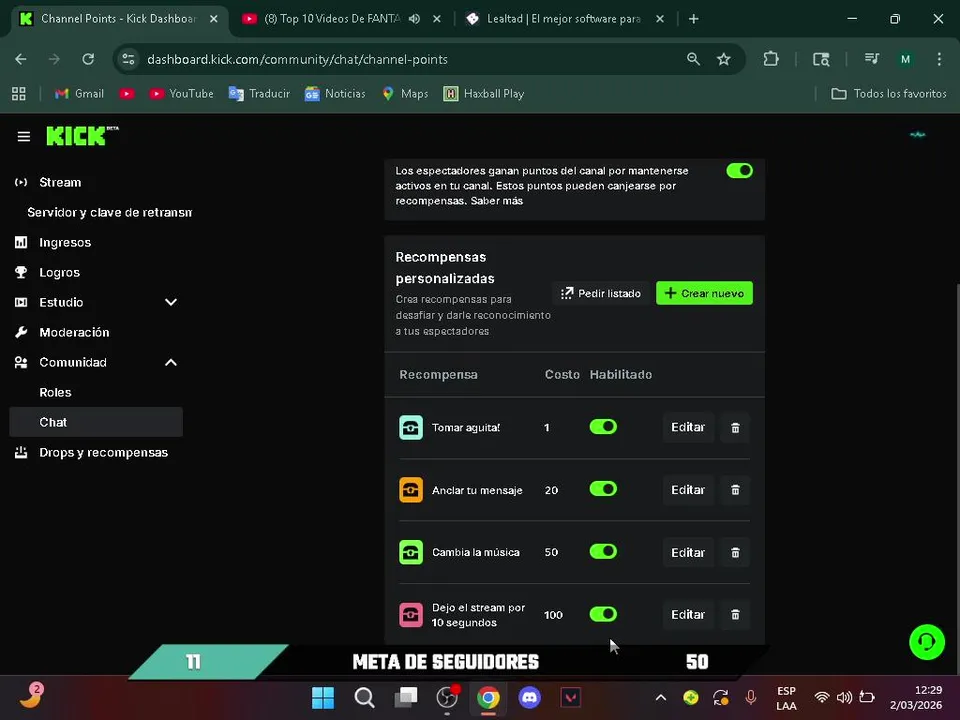Viewport: 960px width, 720px height.
Task: Toggle off the Cambia la música reward
Action: tap(603, 552)
